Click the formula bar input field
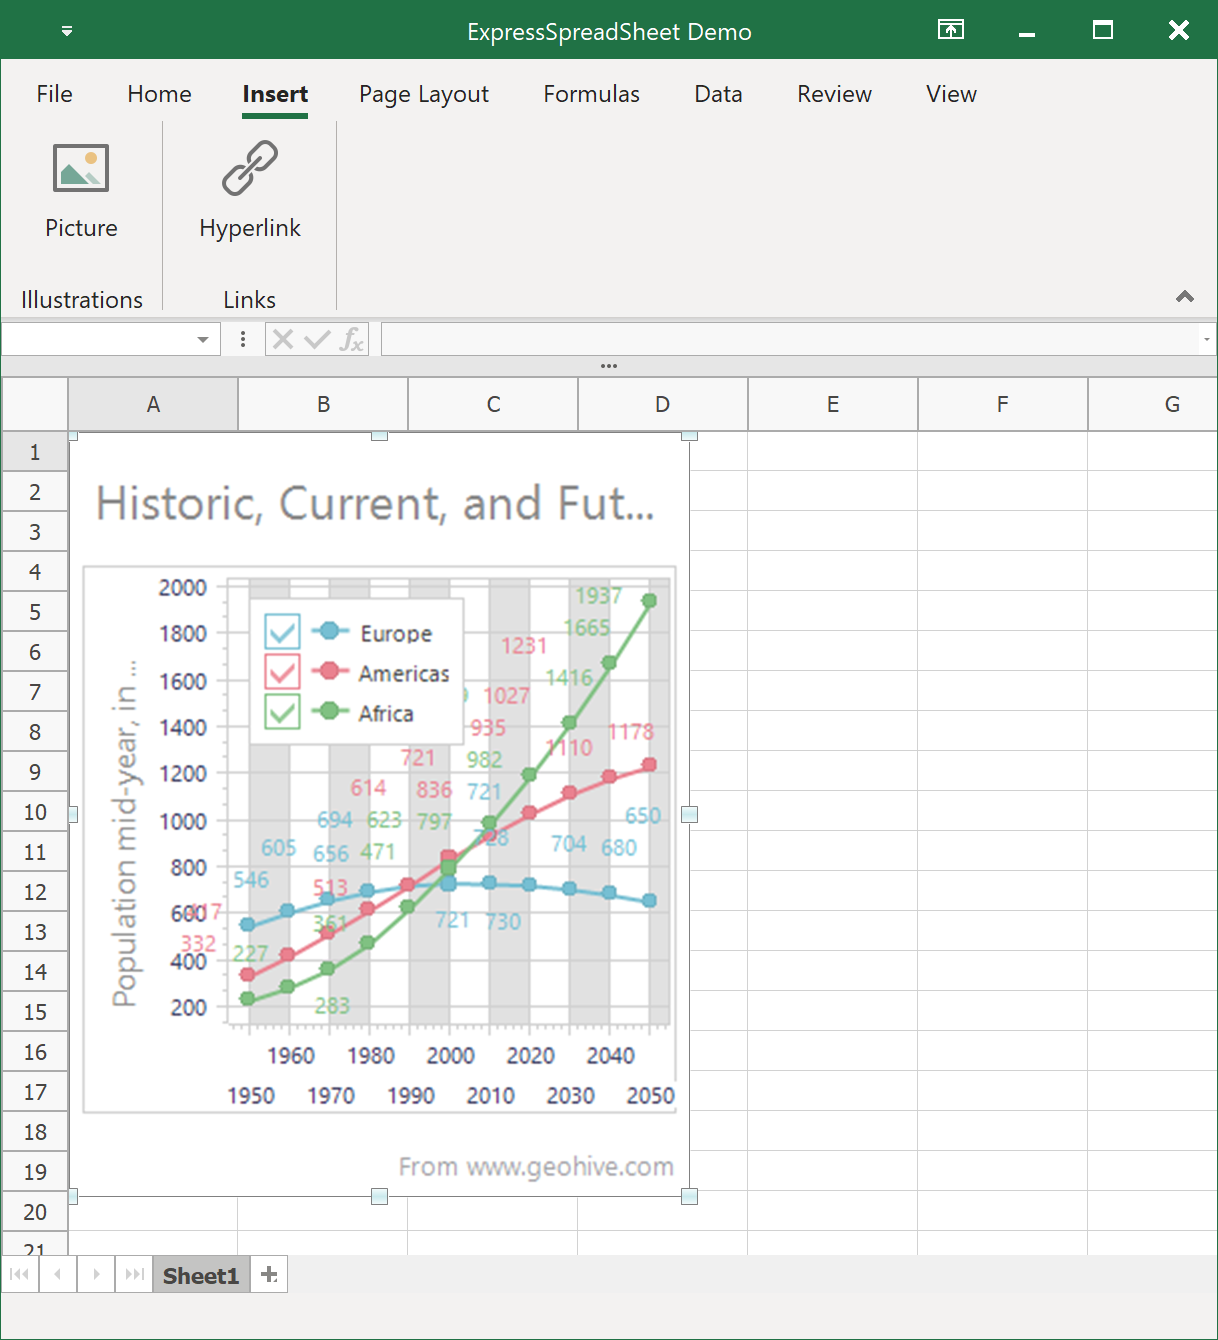 788,340
